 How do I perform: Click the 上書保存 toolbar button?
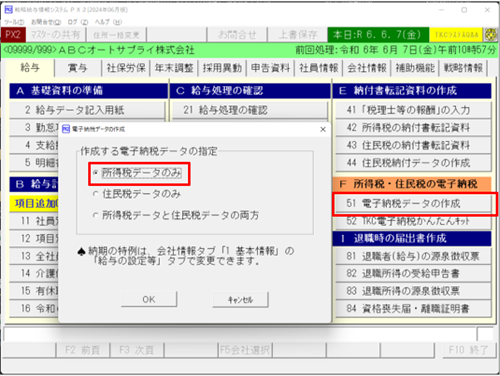(x=297, y=34)
